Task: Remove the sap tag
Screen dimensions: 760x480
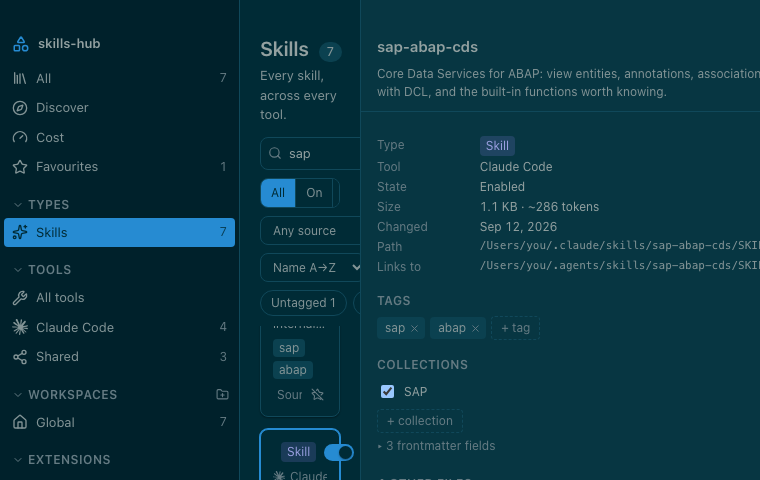Action: [414, 328]
